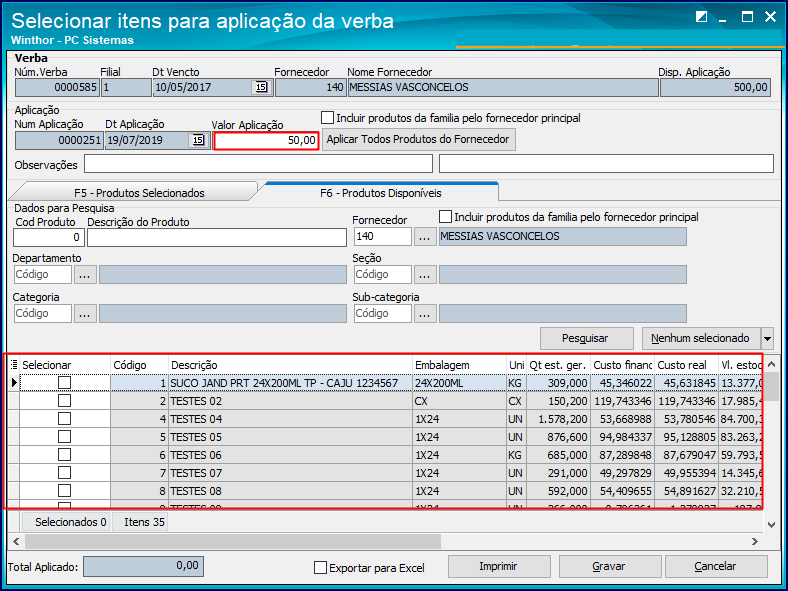The height and width of the screenshot is (591, 788).
Task: Select checkbox for TESTES 02 row
Action: point(64,401)
